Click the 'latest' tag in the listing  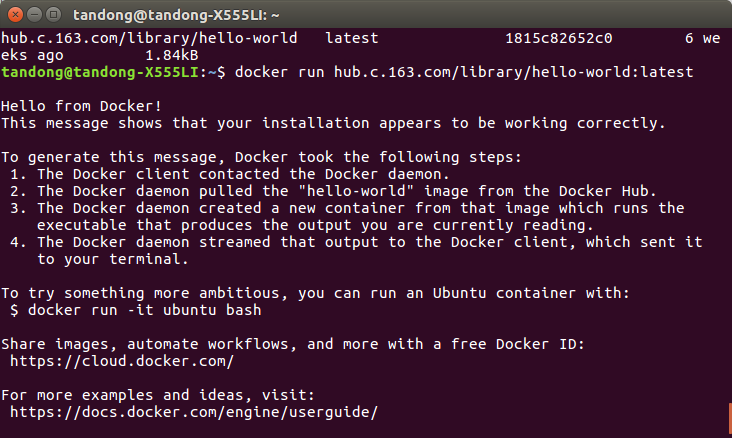point(352,38)
